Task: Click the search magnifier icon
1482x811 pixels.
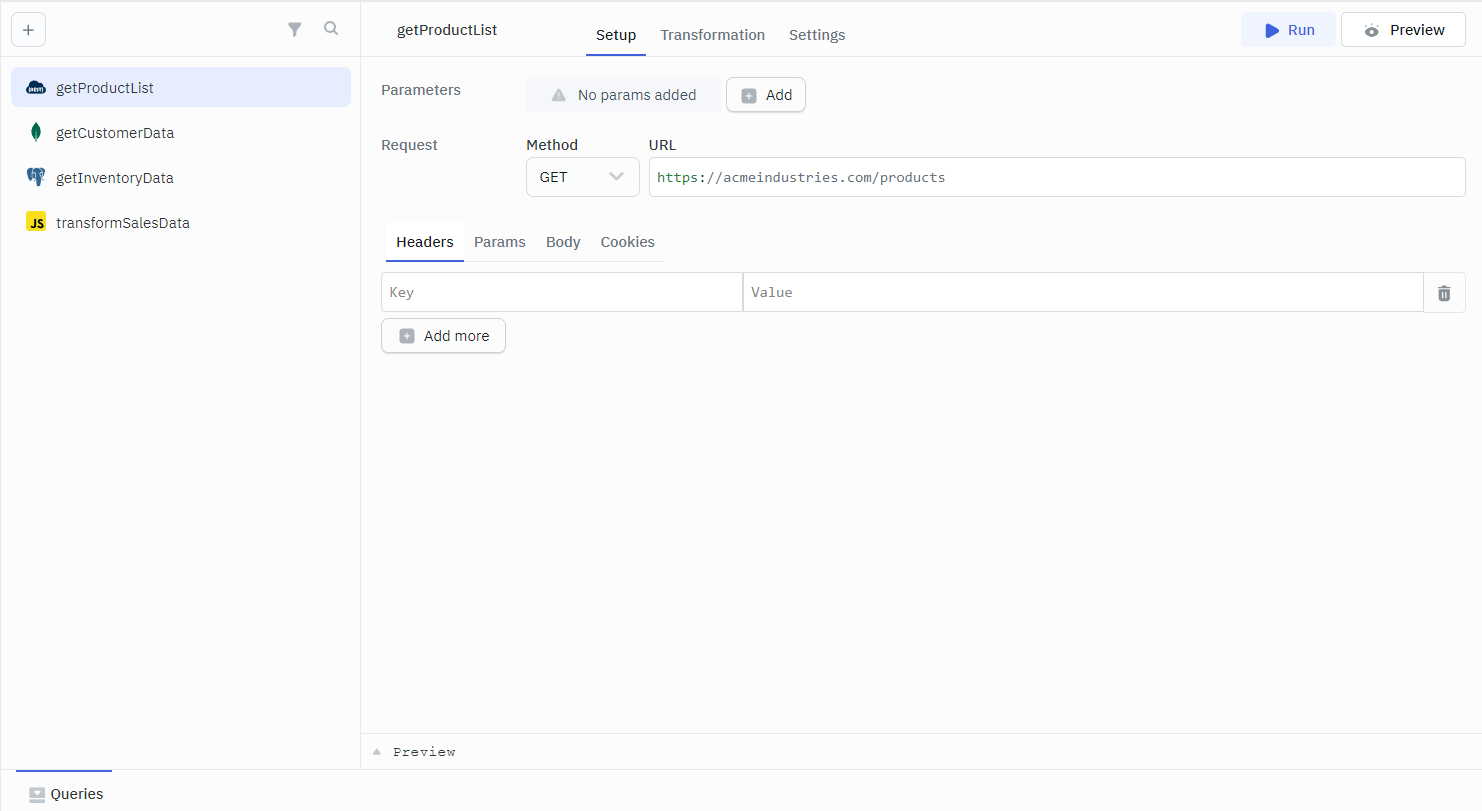Action: (331, 29)
